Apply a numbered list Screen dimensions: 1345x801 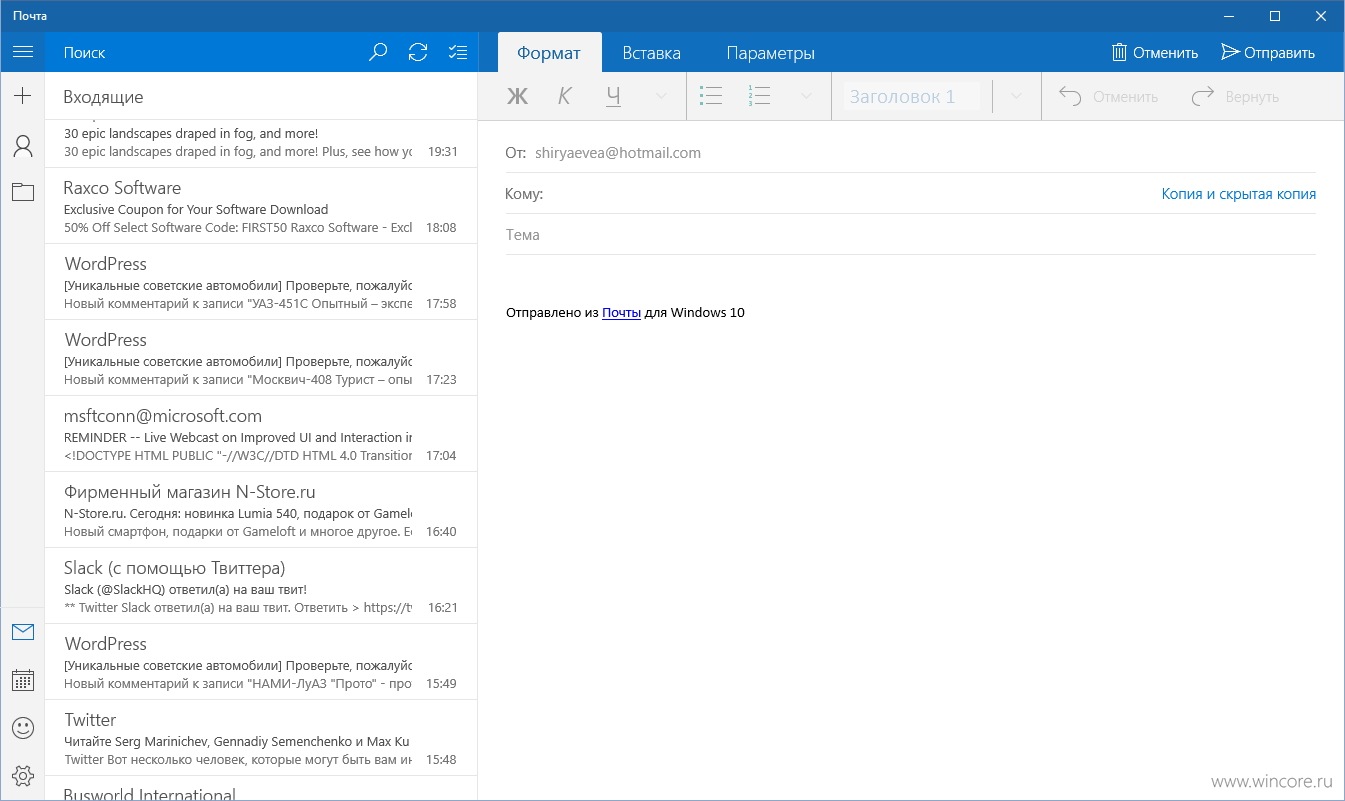click(x=759, y=96)
